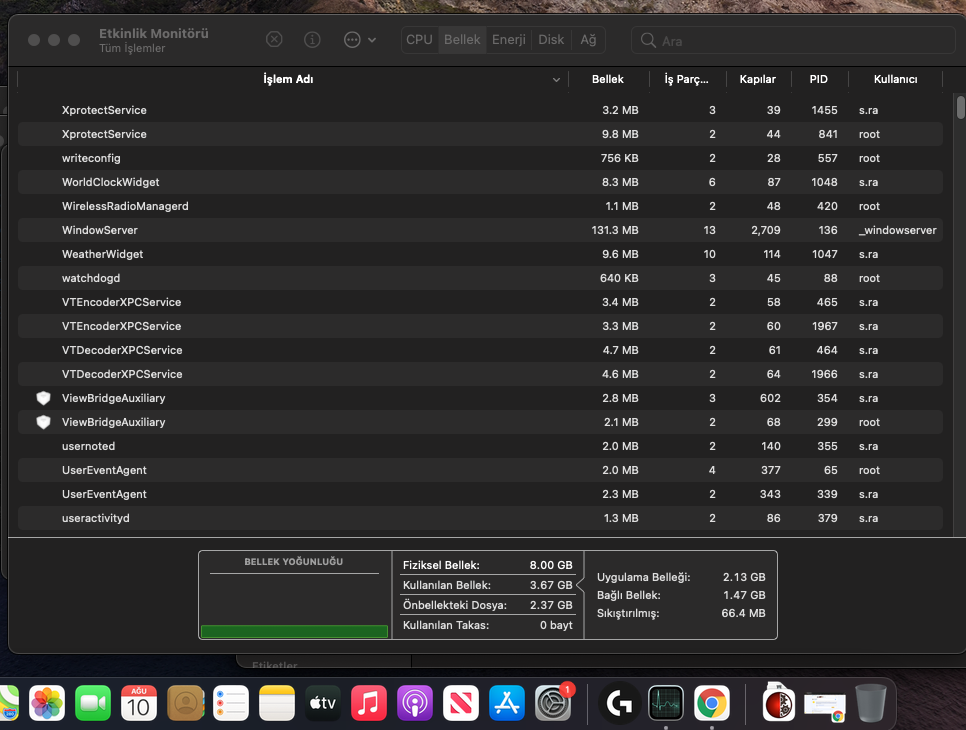966x730 pixels.
Task: Toggle sort direction chevron on İşlem Adı column
Action: tap(556, 80)
